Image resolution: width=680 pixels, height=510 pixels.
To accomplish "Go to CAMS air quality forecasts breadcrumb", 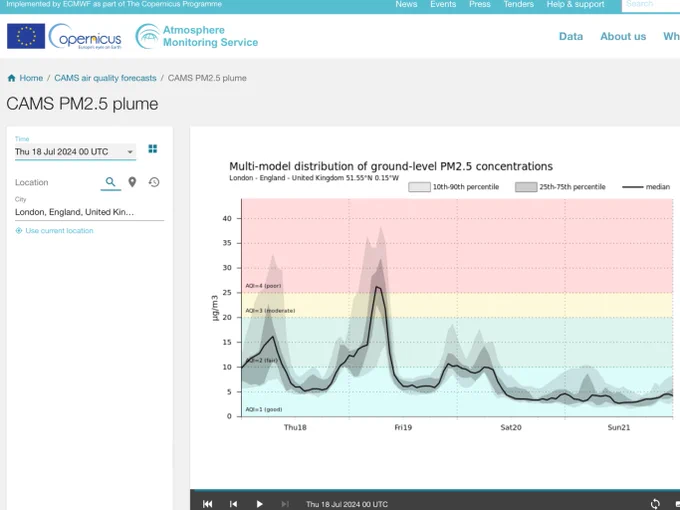I will coord(105,78).
